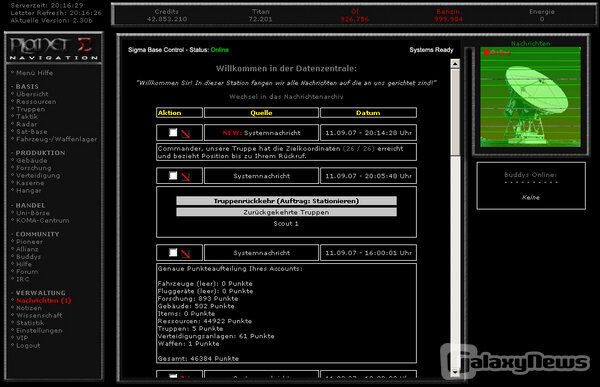Click the scrollbar down arrow
Screen dimensions: 600x387
pyautogui.click(x=455, y=372)
